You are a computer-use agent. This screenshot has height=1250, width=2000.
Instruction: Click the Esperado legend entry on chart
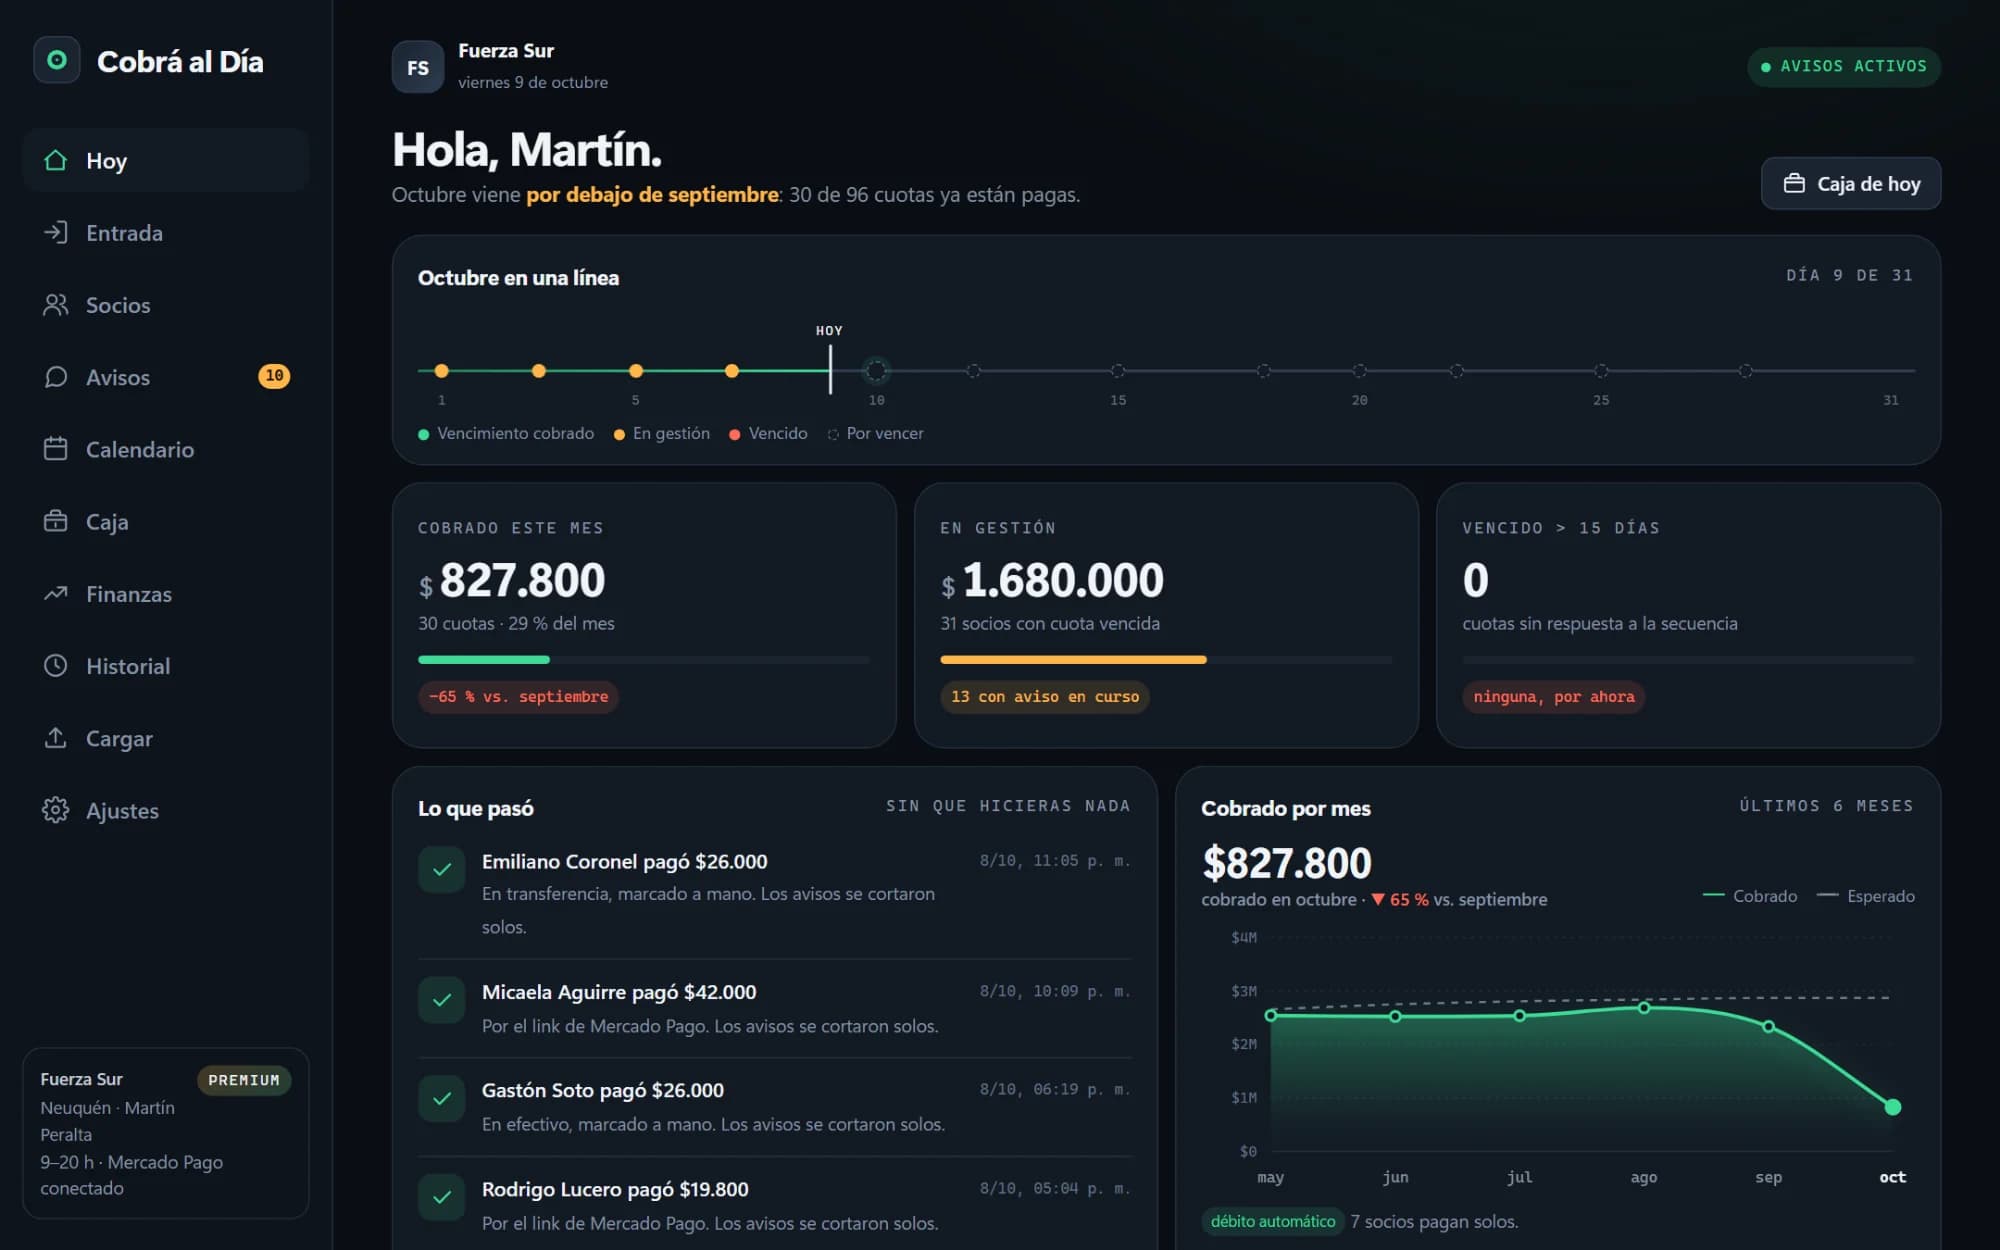(1865, 896)
